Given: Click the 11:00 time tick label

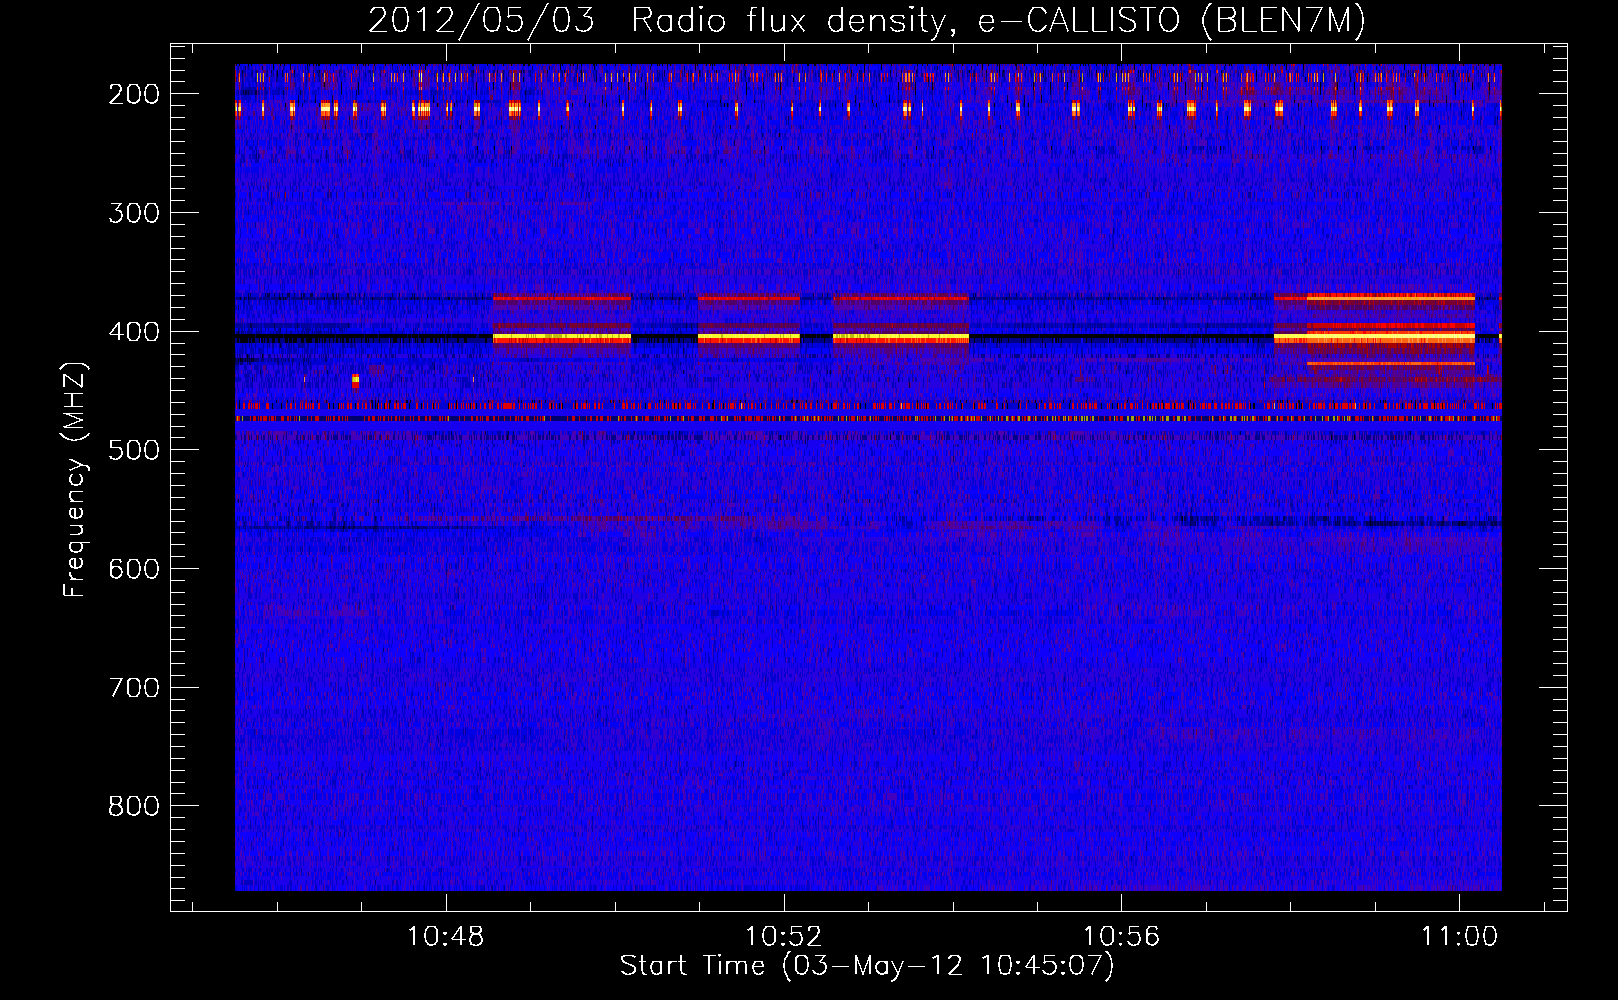Looking at the screenshot, I should pos(1460,937).
